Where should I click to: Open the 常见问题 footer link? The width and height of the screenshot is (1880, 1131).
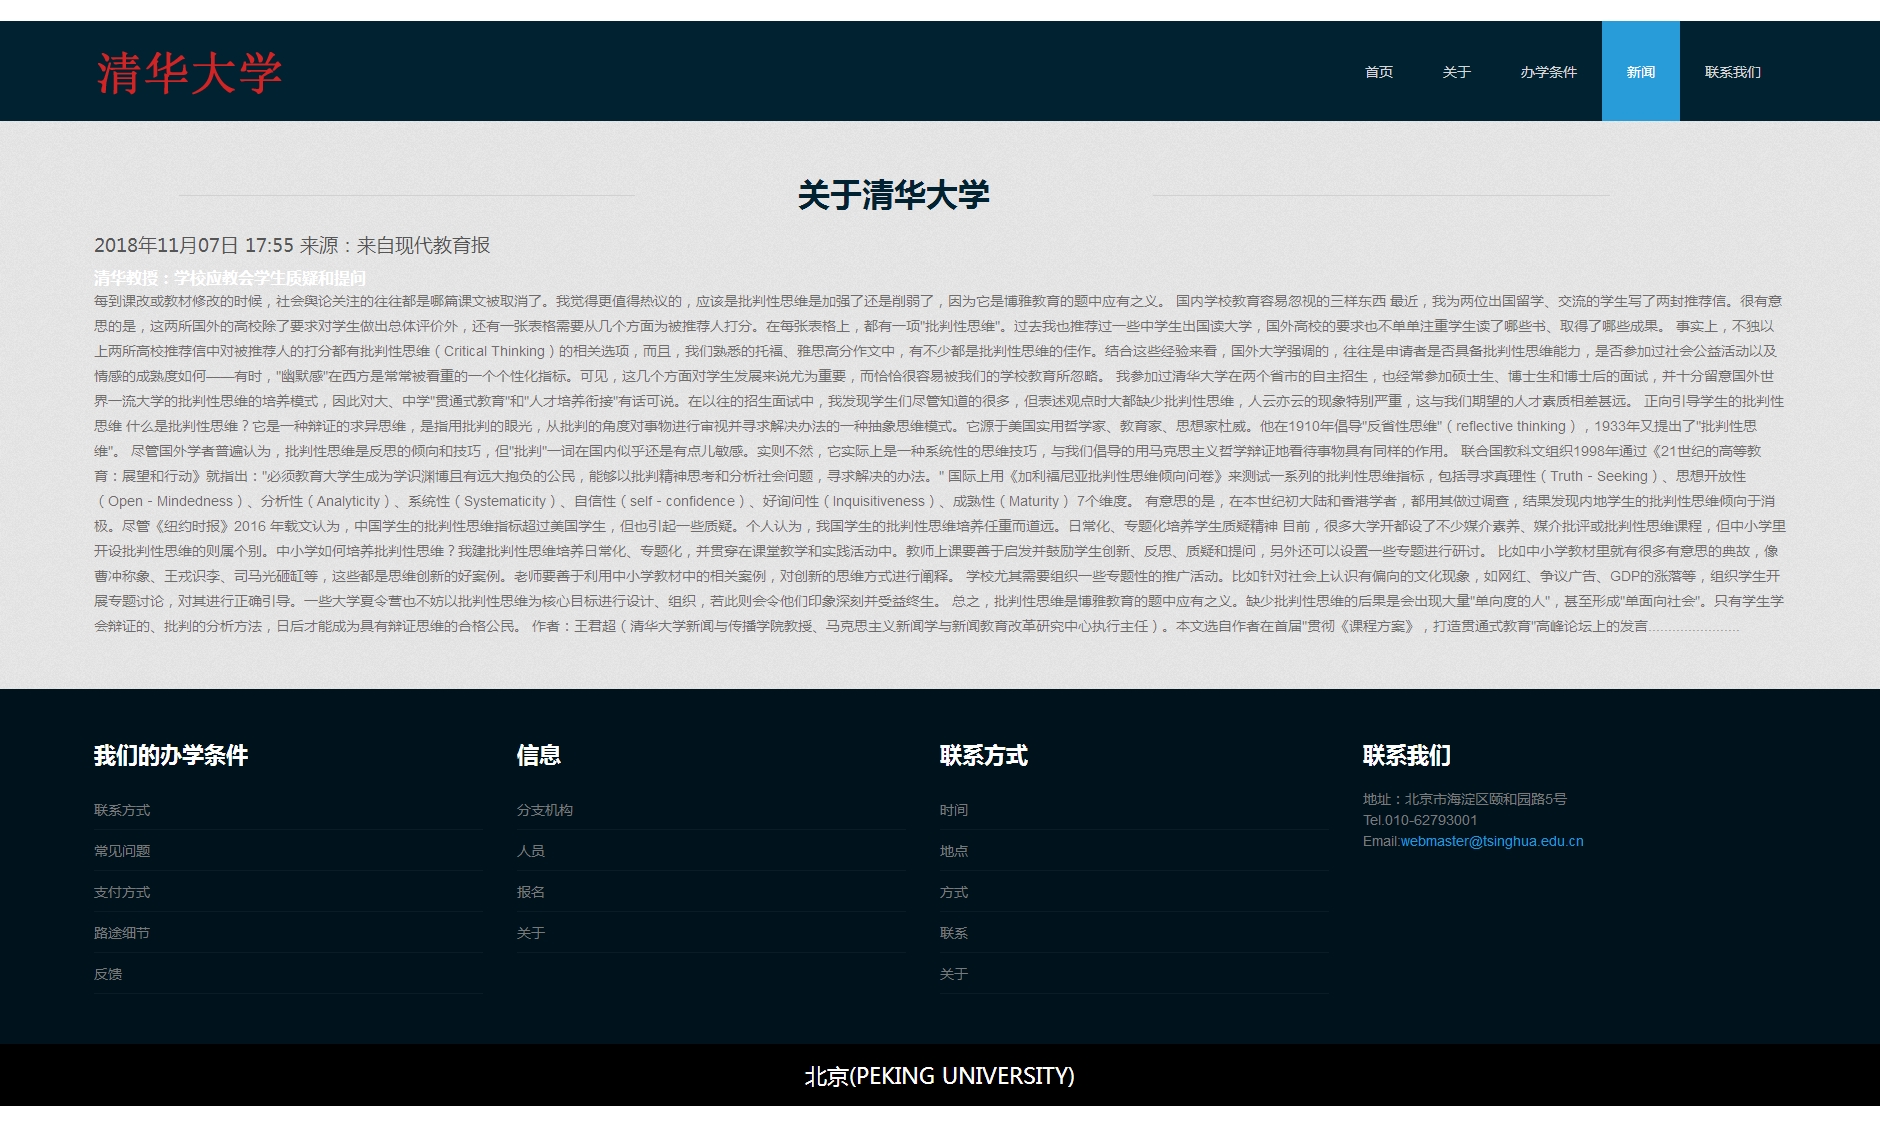[122, 851]
